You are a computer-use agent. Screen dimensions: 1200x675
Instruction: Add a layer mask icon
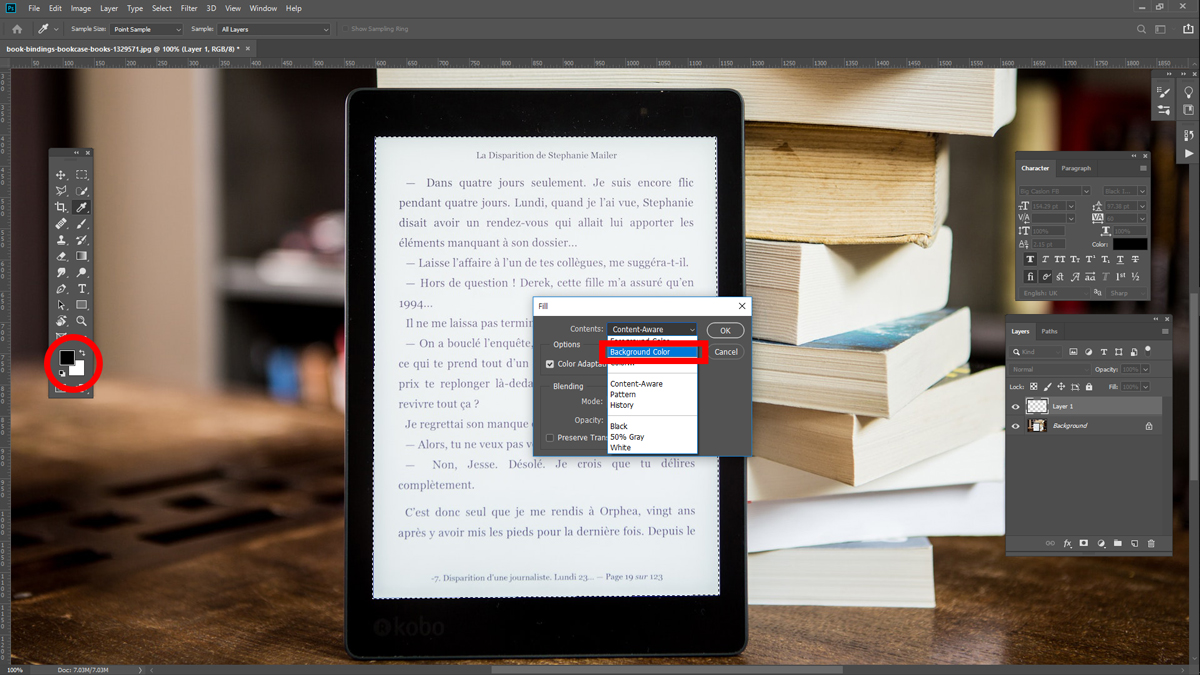click(1084, 543)
